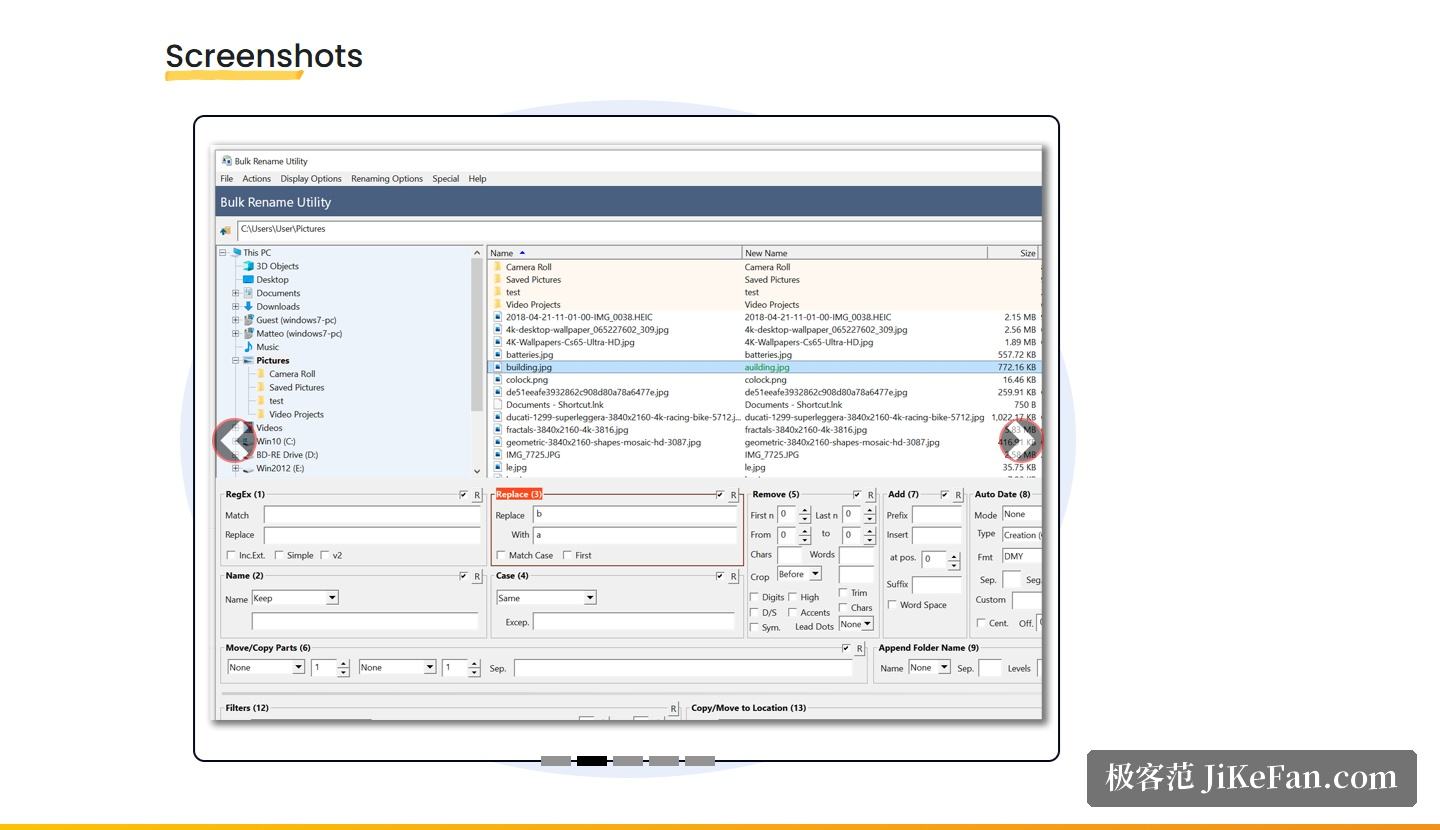This screenshot has width=1440, height=830.
Task: Click the folder tree vertical scrollbar
Action: [477, 361]
